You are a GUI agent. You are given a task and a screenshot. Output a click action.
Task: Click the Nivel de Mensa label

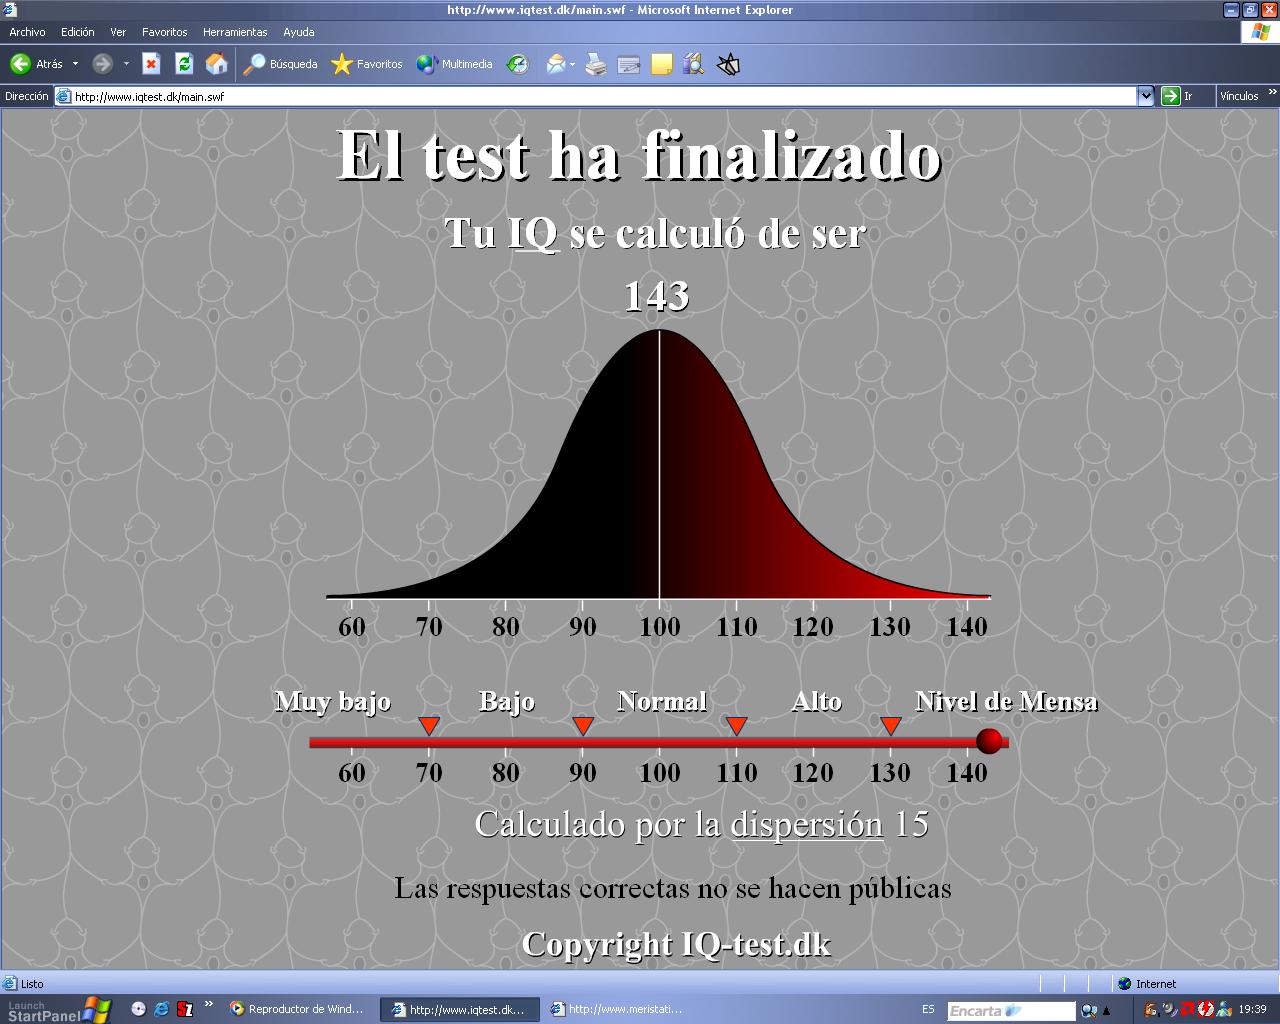click(1006, 701)
